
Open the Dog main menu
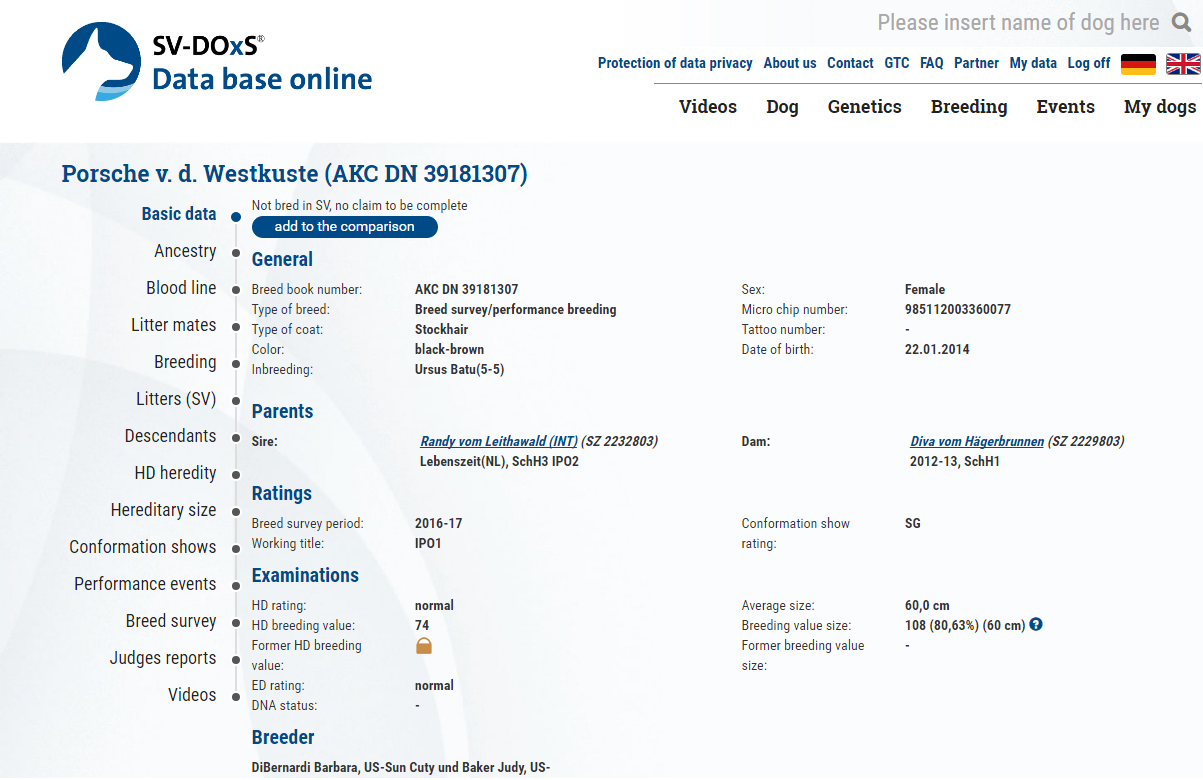[x=782, y=107]
